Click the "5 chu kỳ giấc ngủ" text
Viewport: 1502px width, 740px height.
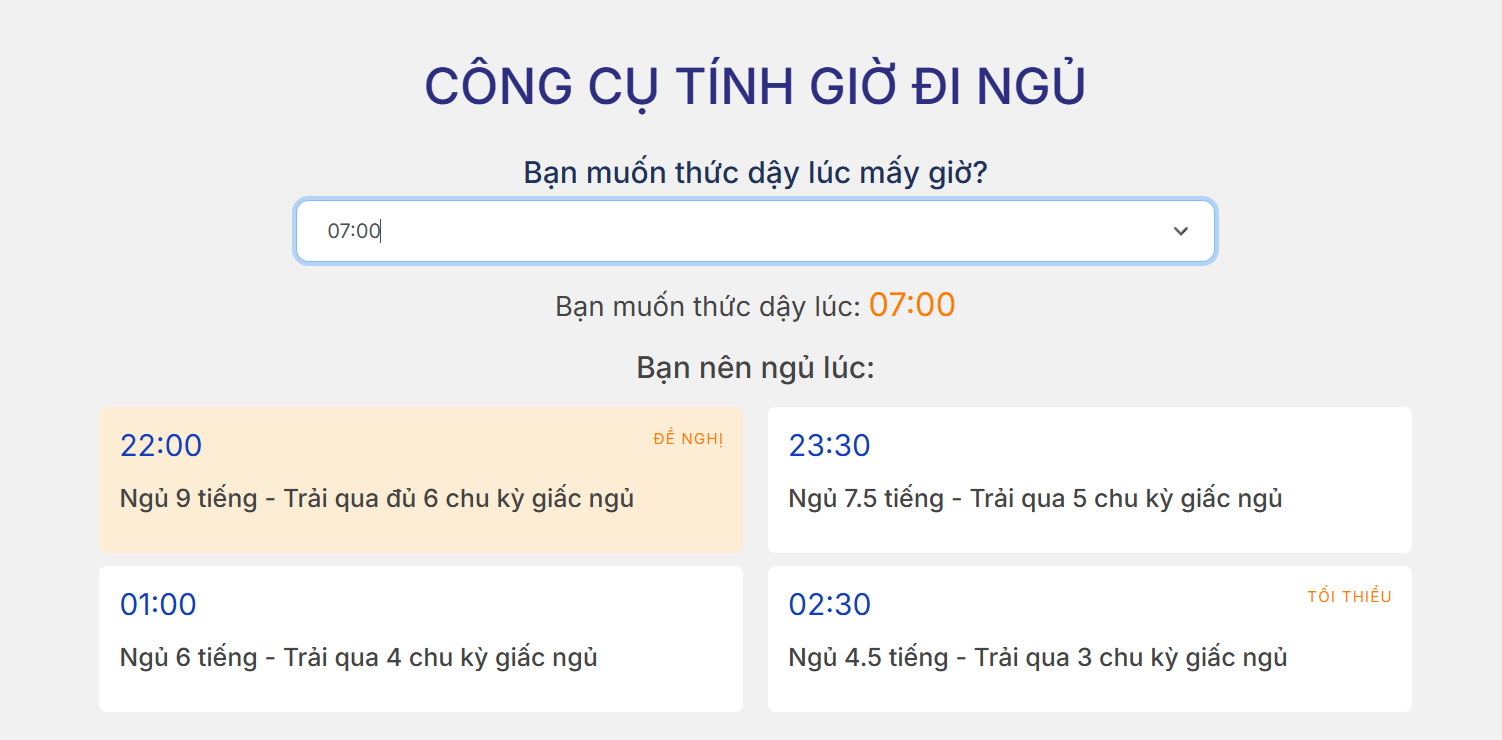[x=1177, y=498]
